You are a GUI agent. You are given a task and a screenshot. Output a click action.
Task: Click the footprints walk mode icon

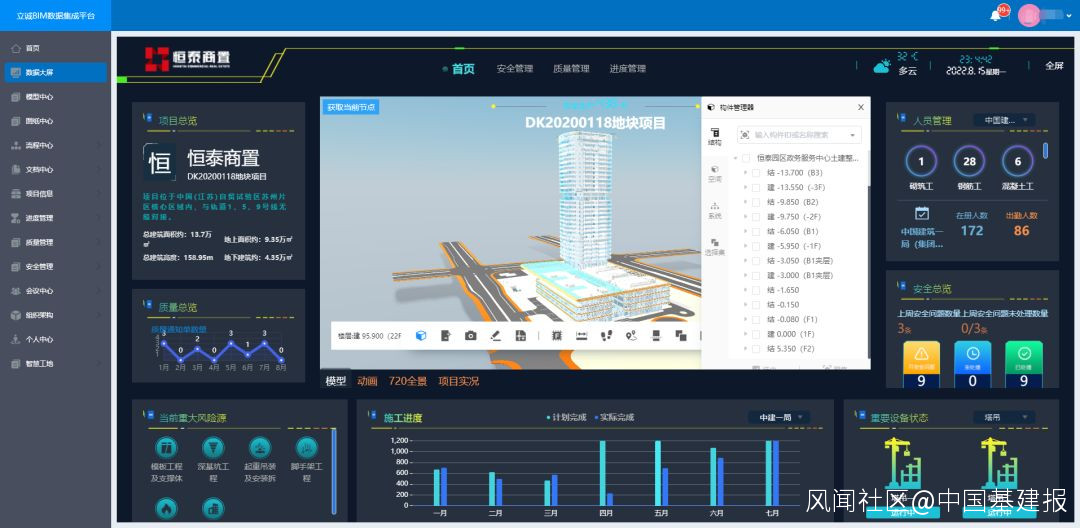coord(606,335)
